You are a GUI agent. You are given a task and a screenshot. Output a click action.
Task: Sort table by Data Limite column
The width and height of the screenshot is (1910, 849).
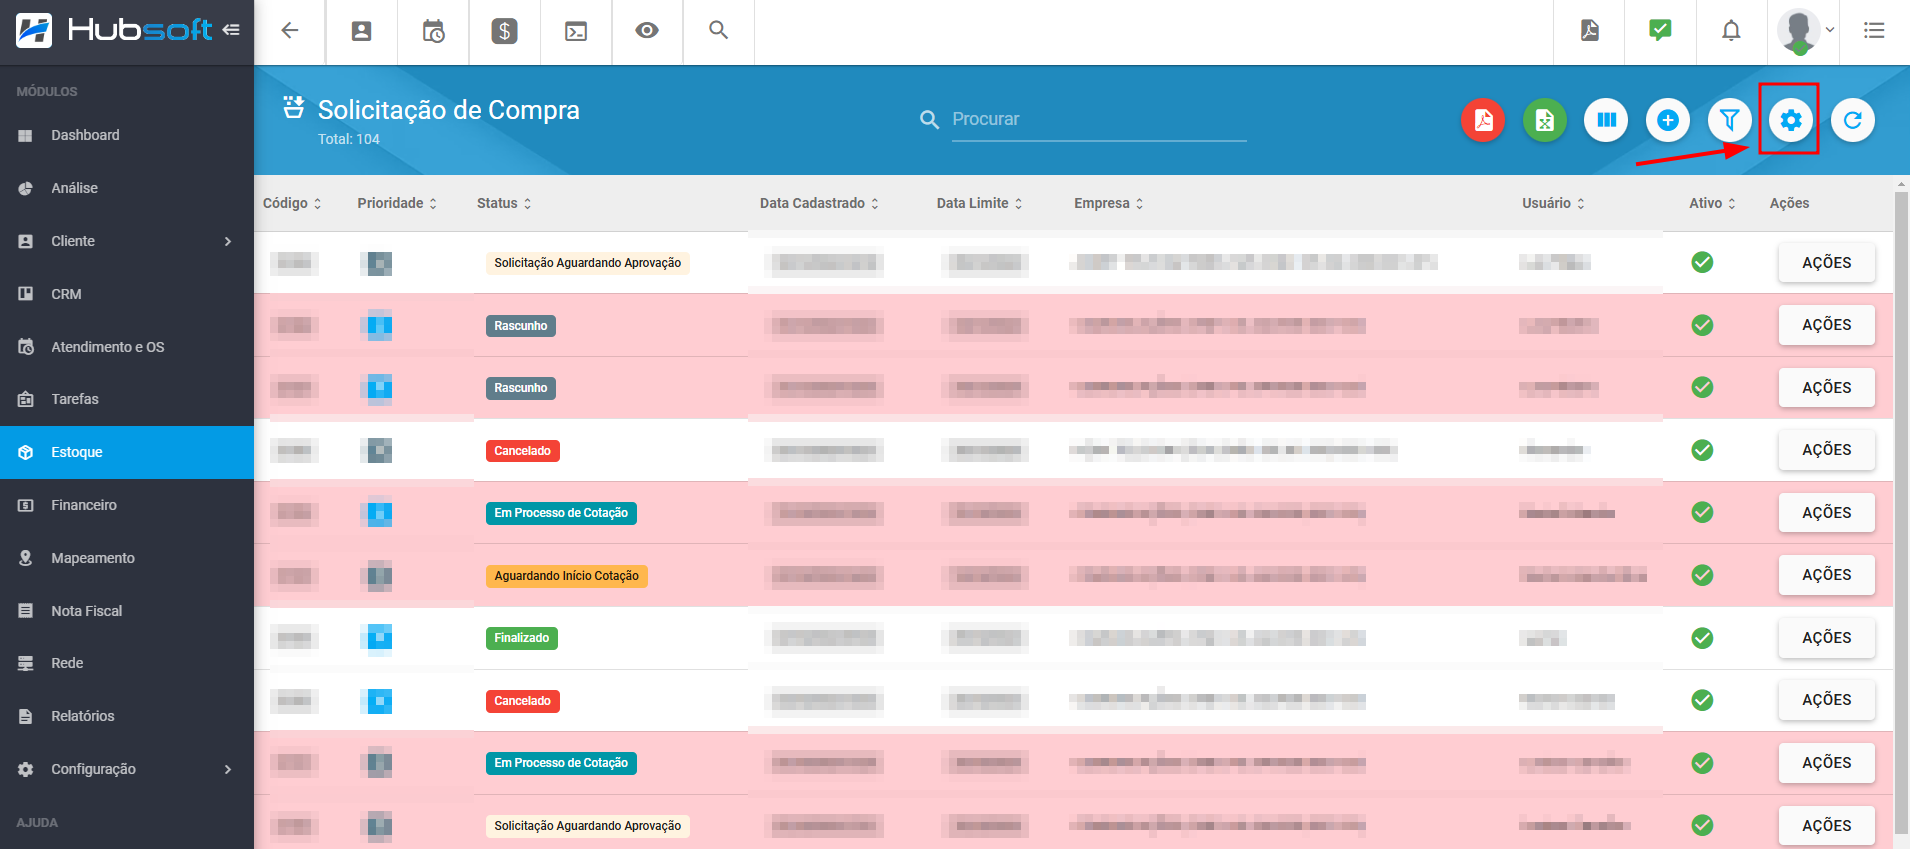click(979, 203)
